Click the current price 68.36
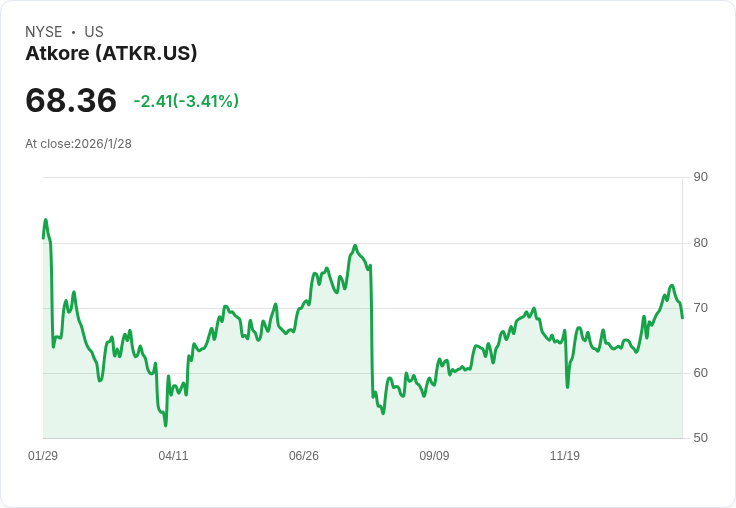Viewport: 736px width, 508px height. click(71, 100)
